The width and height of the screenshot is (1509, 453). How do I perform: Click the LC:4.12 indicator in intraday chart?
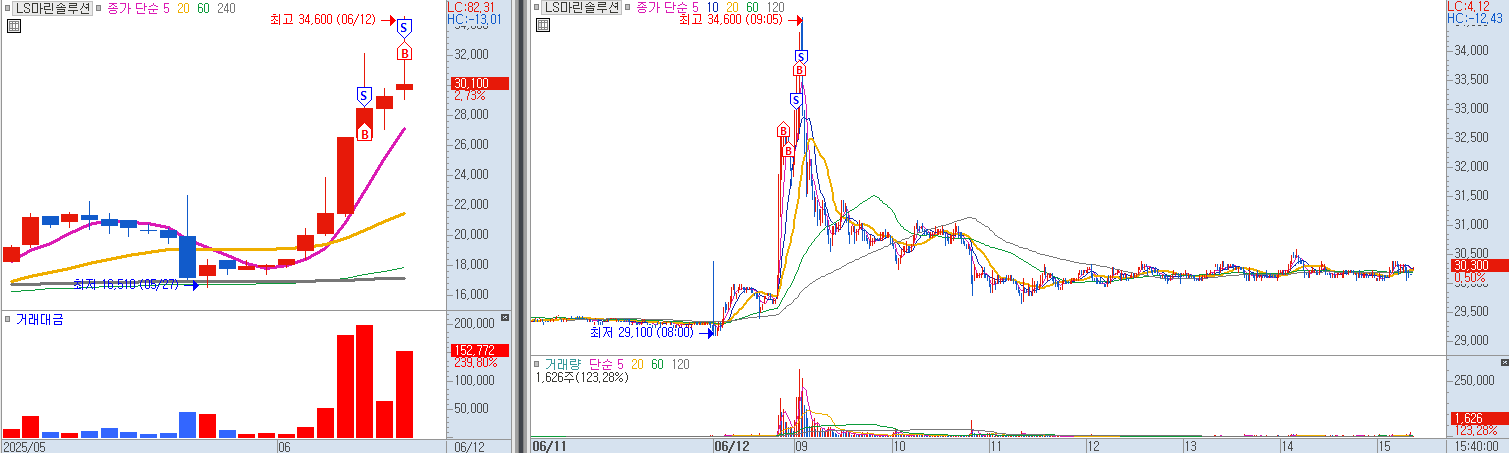[1469, 7]
